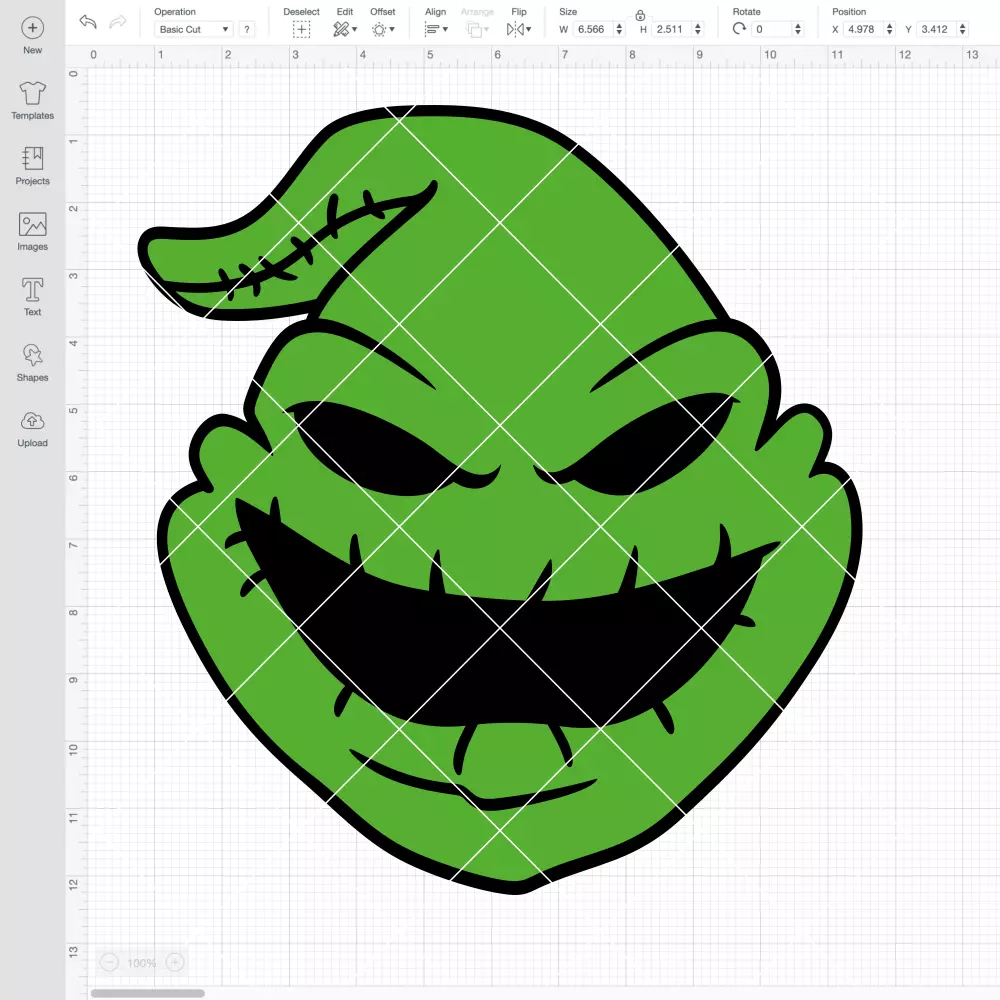Click the 100% zoom level label
The height and width of the screenshot is (1000, 1000).
tap(142, 963)
